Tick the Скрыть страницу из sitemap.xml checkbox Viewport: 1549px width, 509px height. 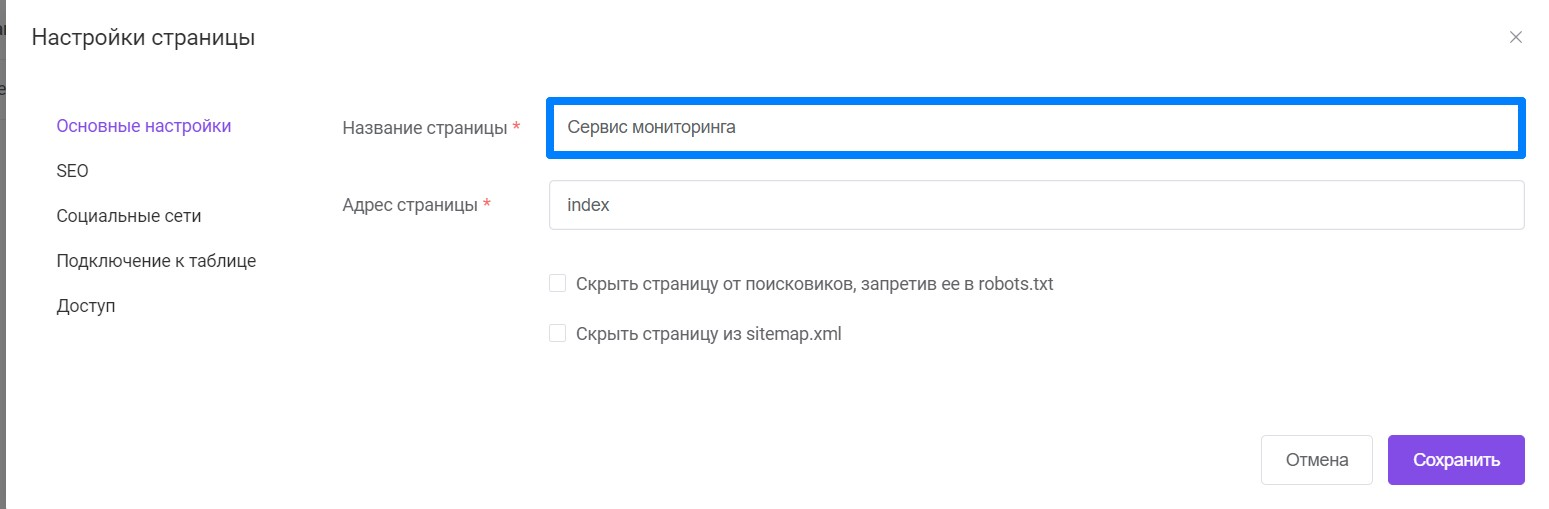tap(558, 334)
